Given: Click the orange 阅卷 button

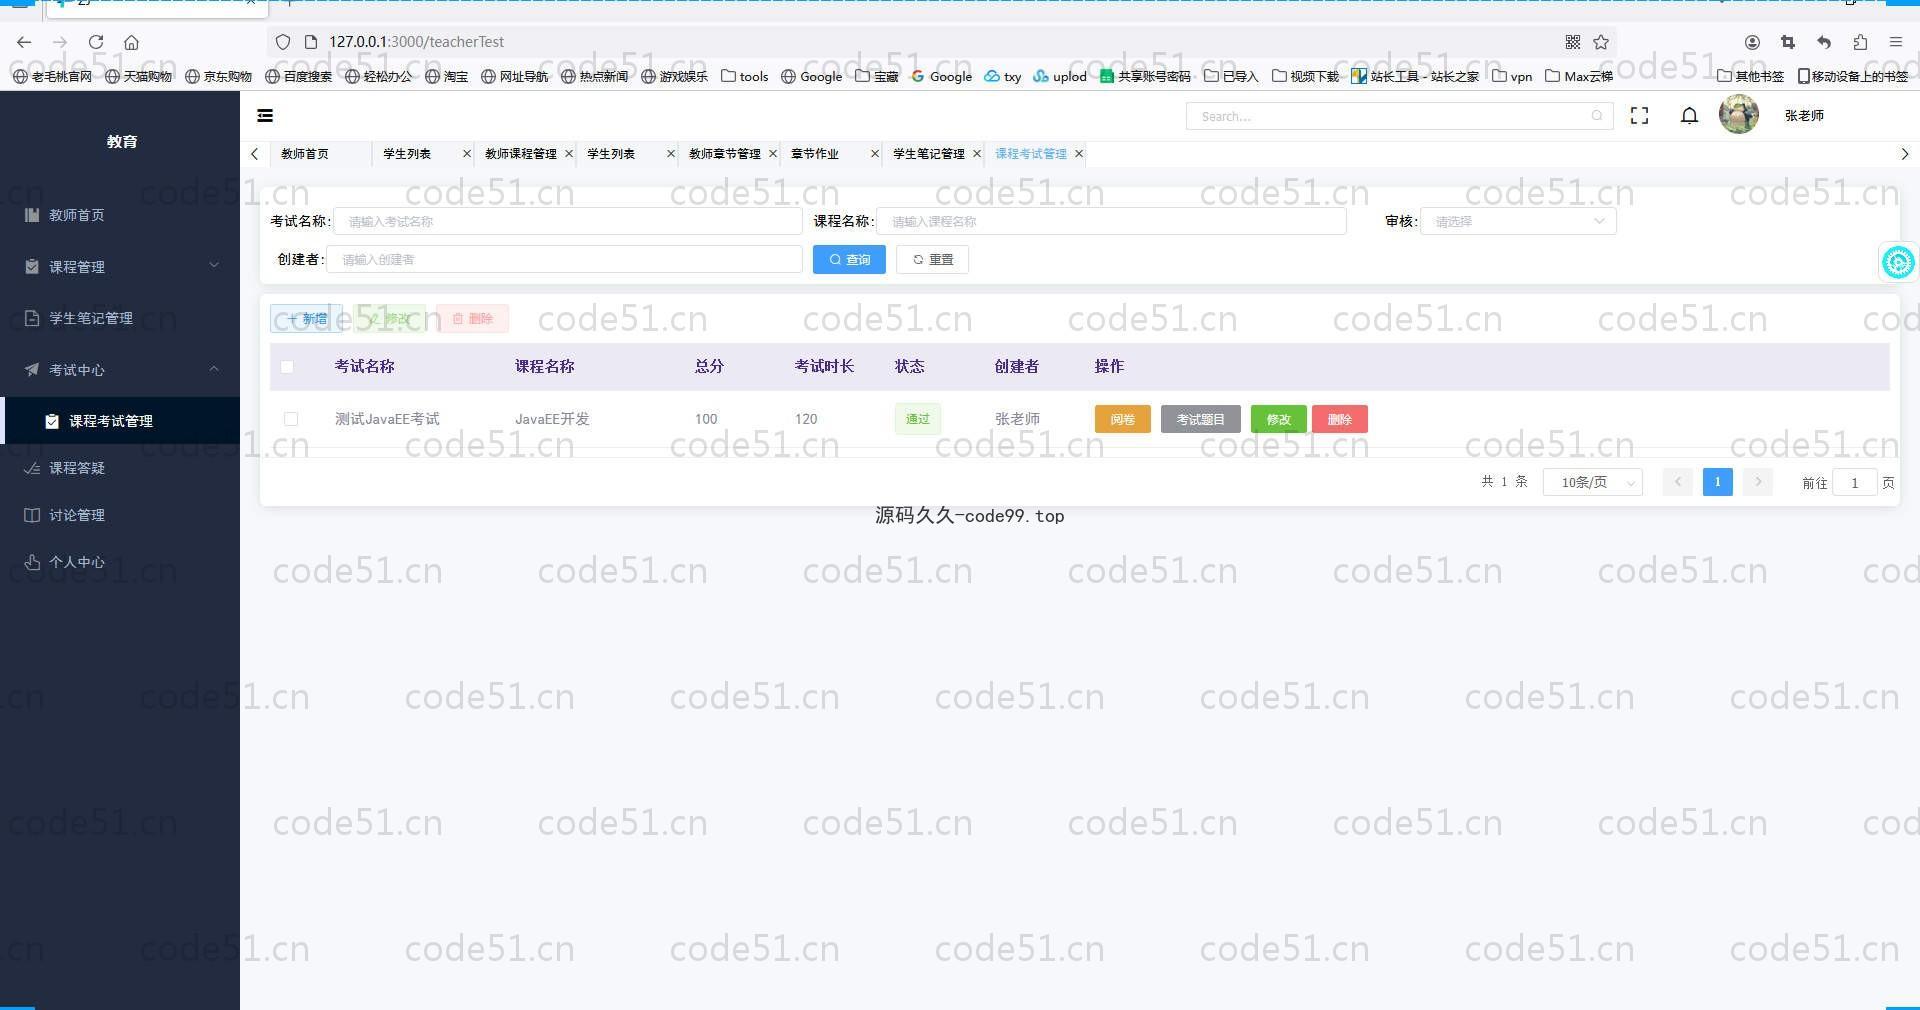Looking at the screenshot, I should [x=1122, y=419].
